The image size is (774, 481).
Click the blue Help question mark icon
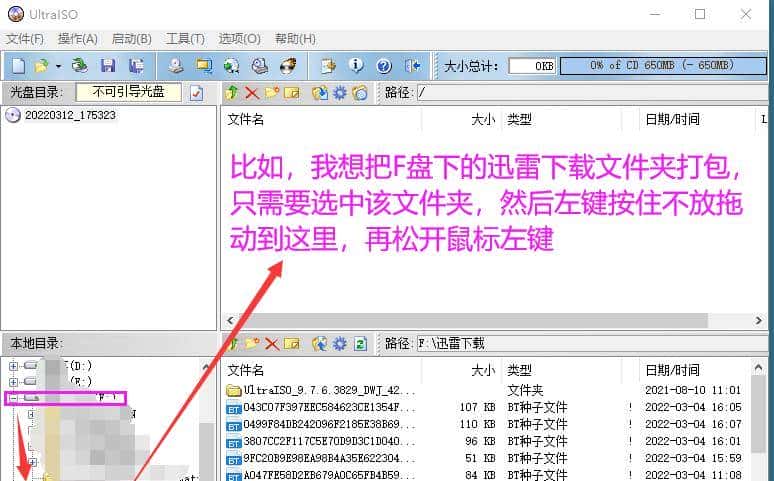tap(384, 66)
